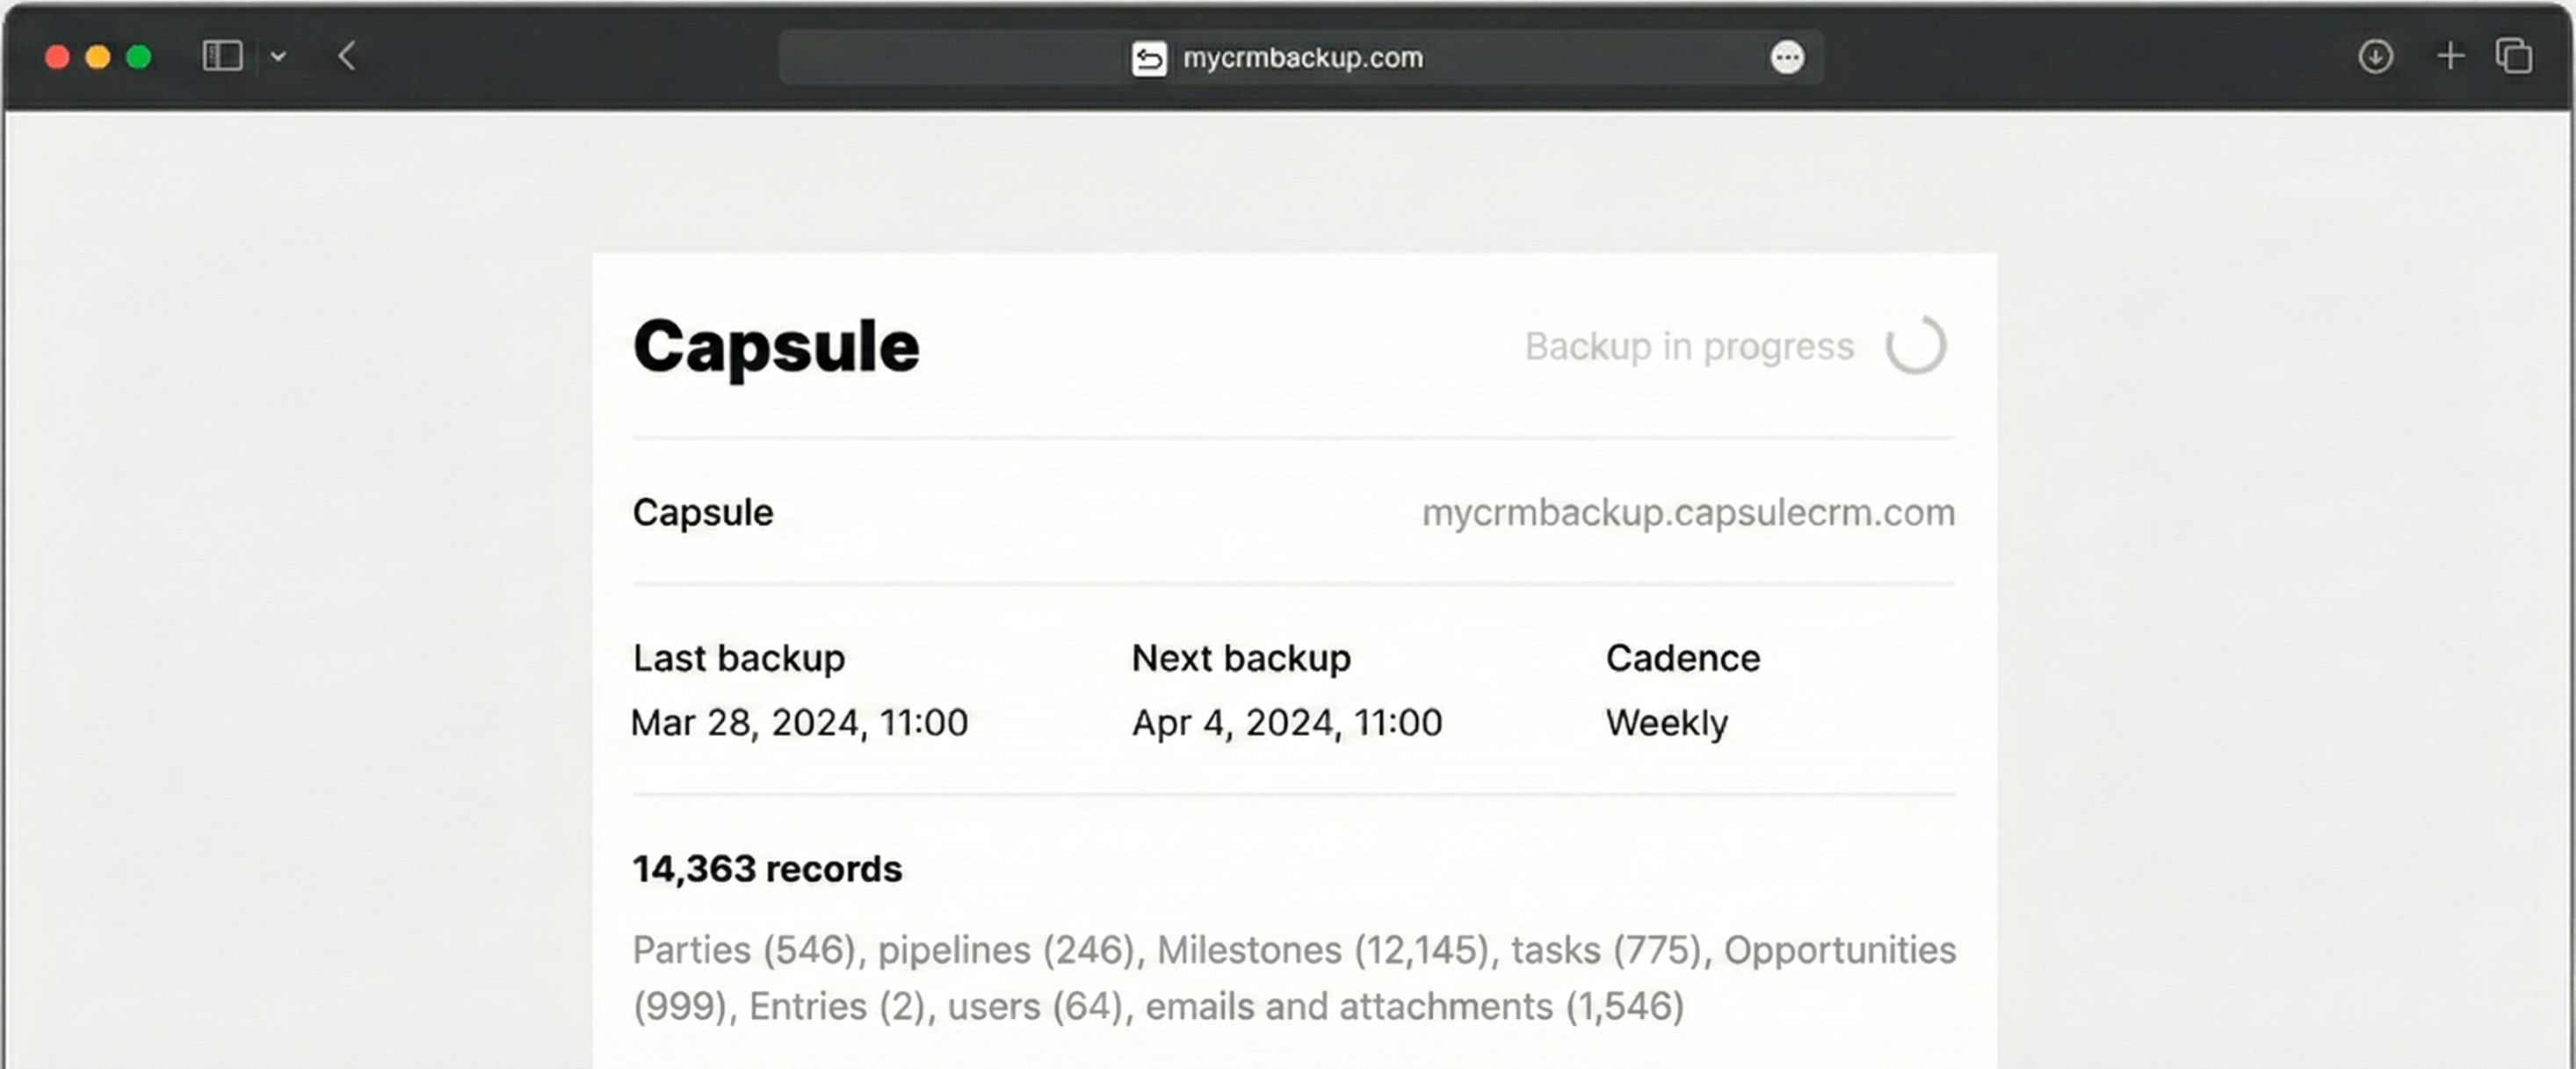Open the more options menu in the address bar

click(1787, 58)
